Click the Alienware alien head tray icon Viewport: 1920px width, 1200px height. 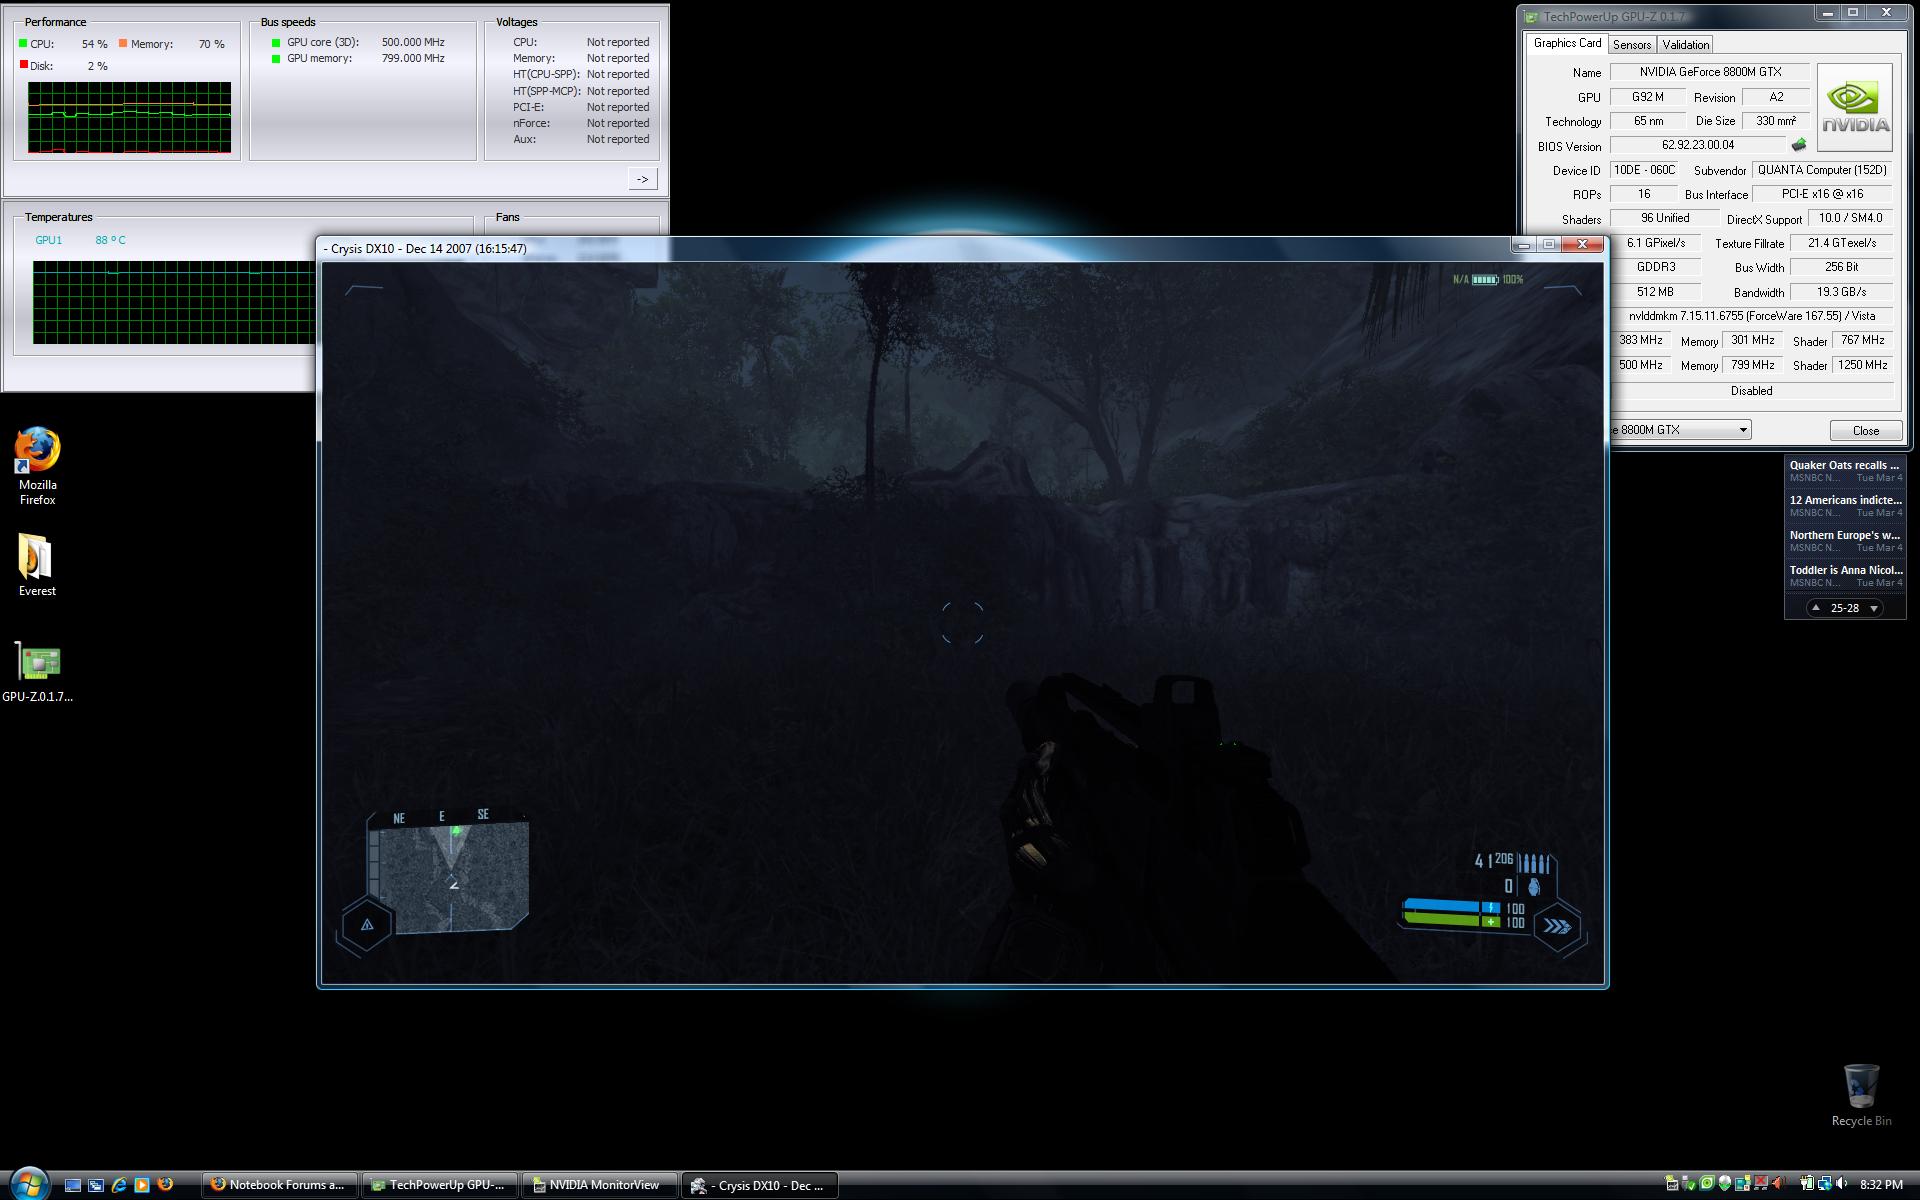pos(1725,1184)
